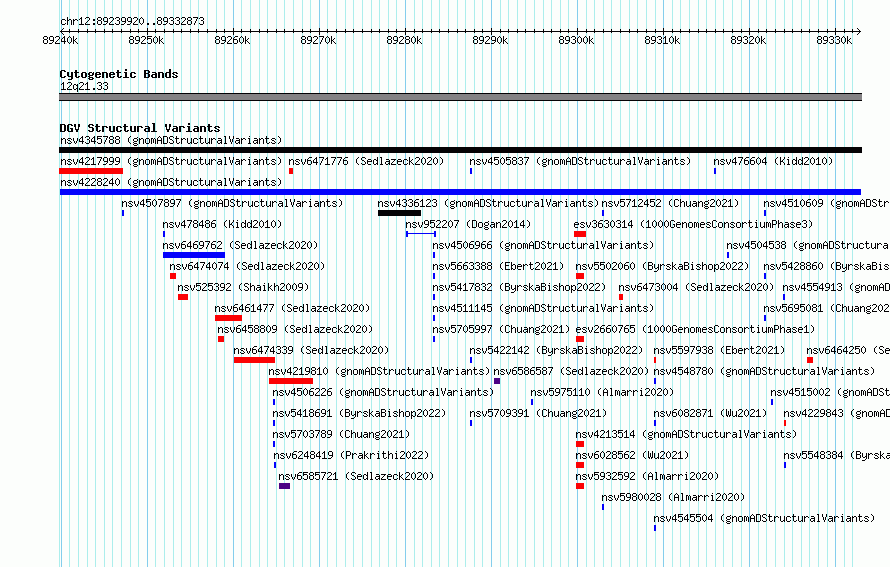
Task: Click the nsv525392 red variant marker
Action: point(183,297)
